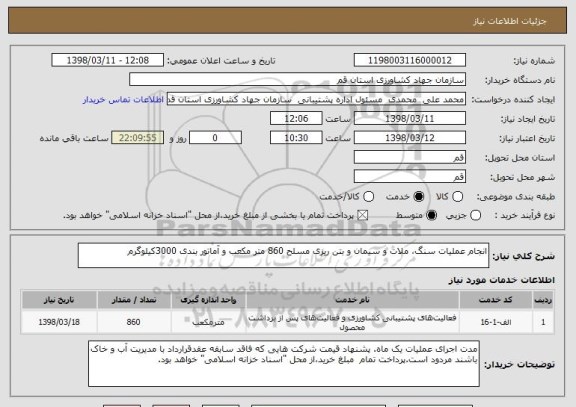The height and width of the screenshot is (407, 576).
Task: Open buyer contact info link اطلاعات تماس خریدار
Action: pos(123,100)
